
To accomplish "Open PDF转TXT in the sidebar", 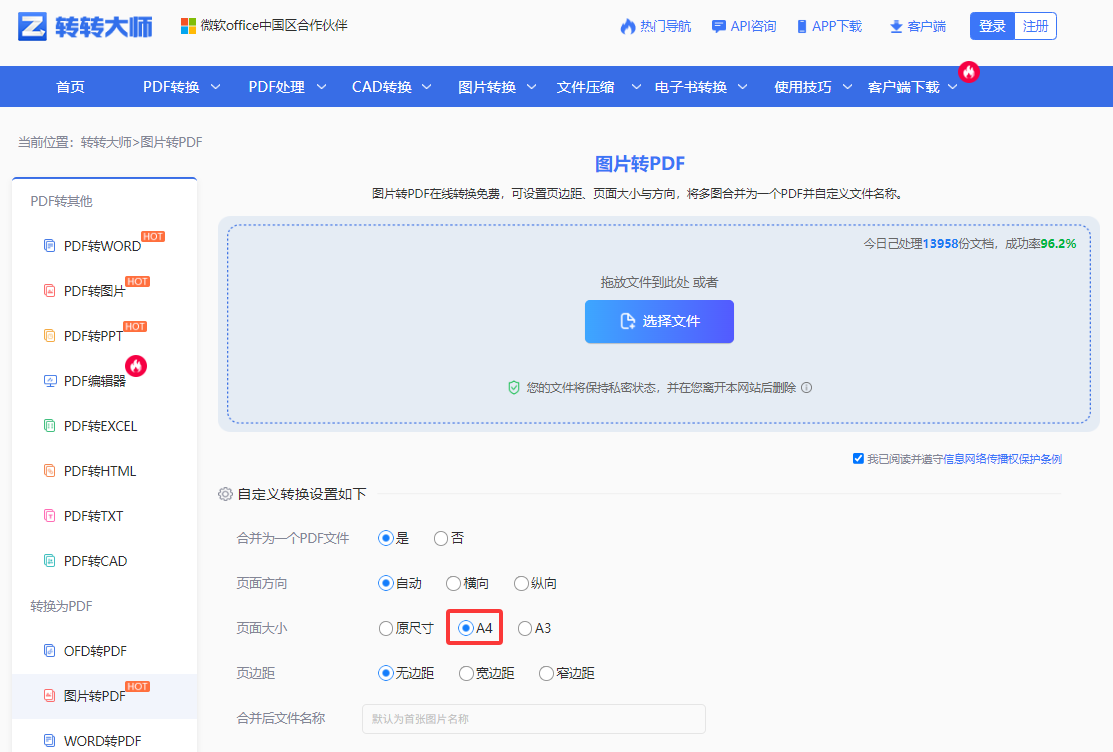I will (x=93, y=516).
